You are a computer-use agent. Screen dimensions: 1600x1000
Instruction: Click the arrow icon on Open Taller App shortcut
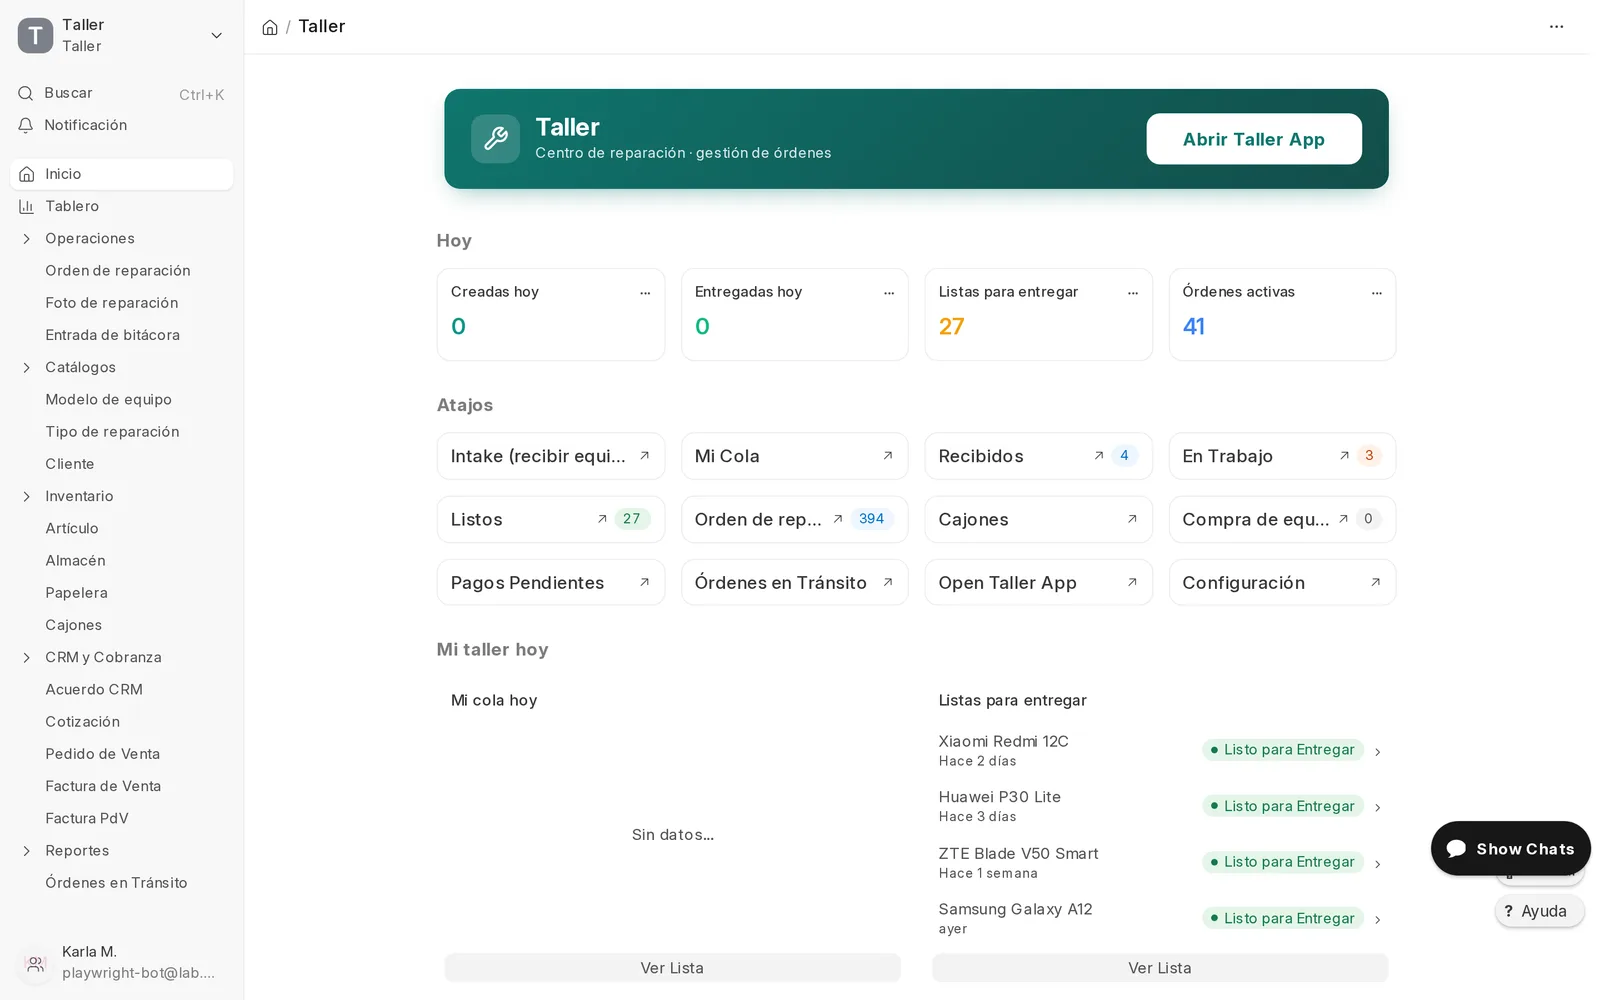coord(1132,582)
